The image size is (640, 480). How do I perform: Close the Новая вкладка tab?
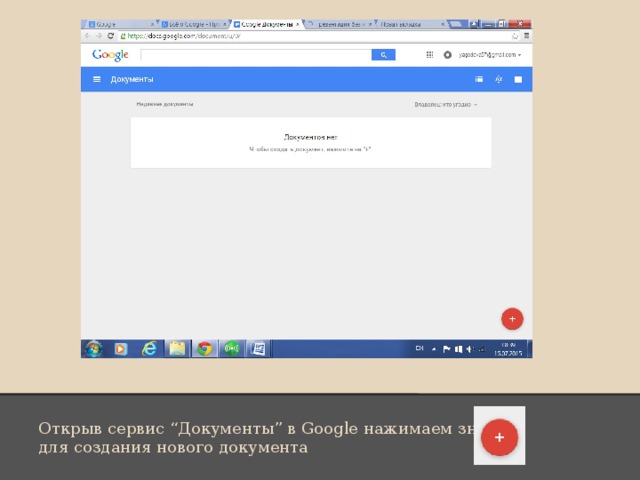coord(443,24)
